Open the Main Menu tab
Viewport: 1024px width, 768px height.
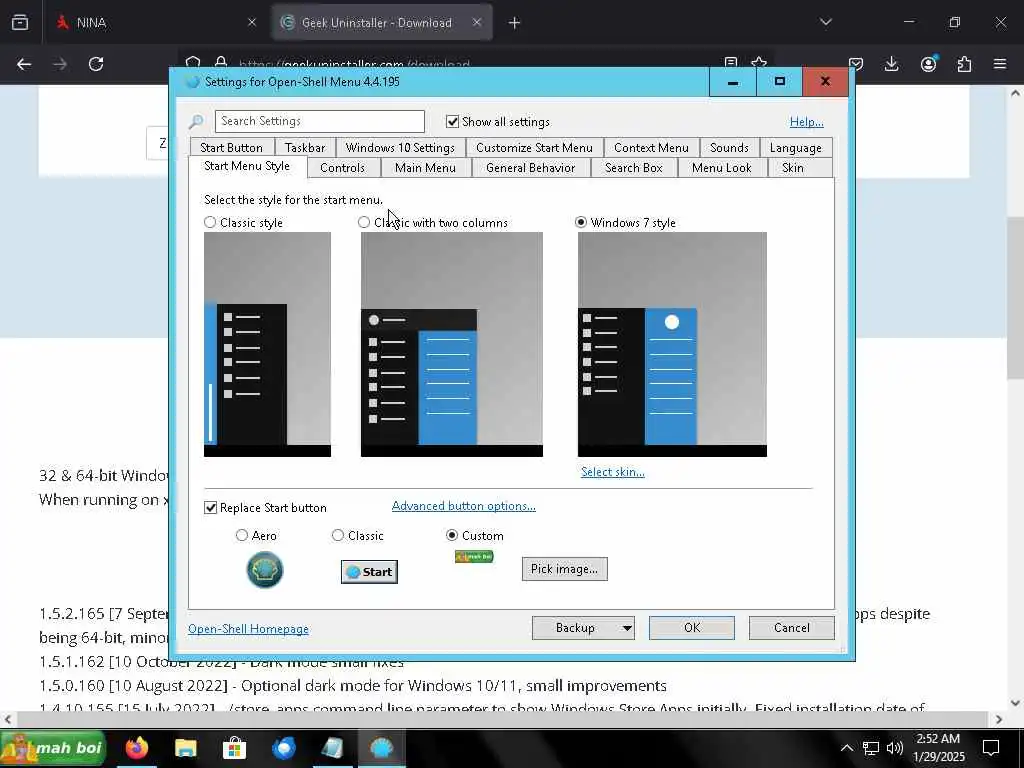[425, 168]
